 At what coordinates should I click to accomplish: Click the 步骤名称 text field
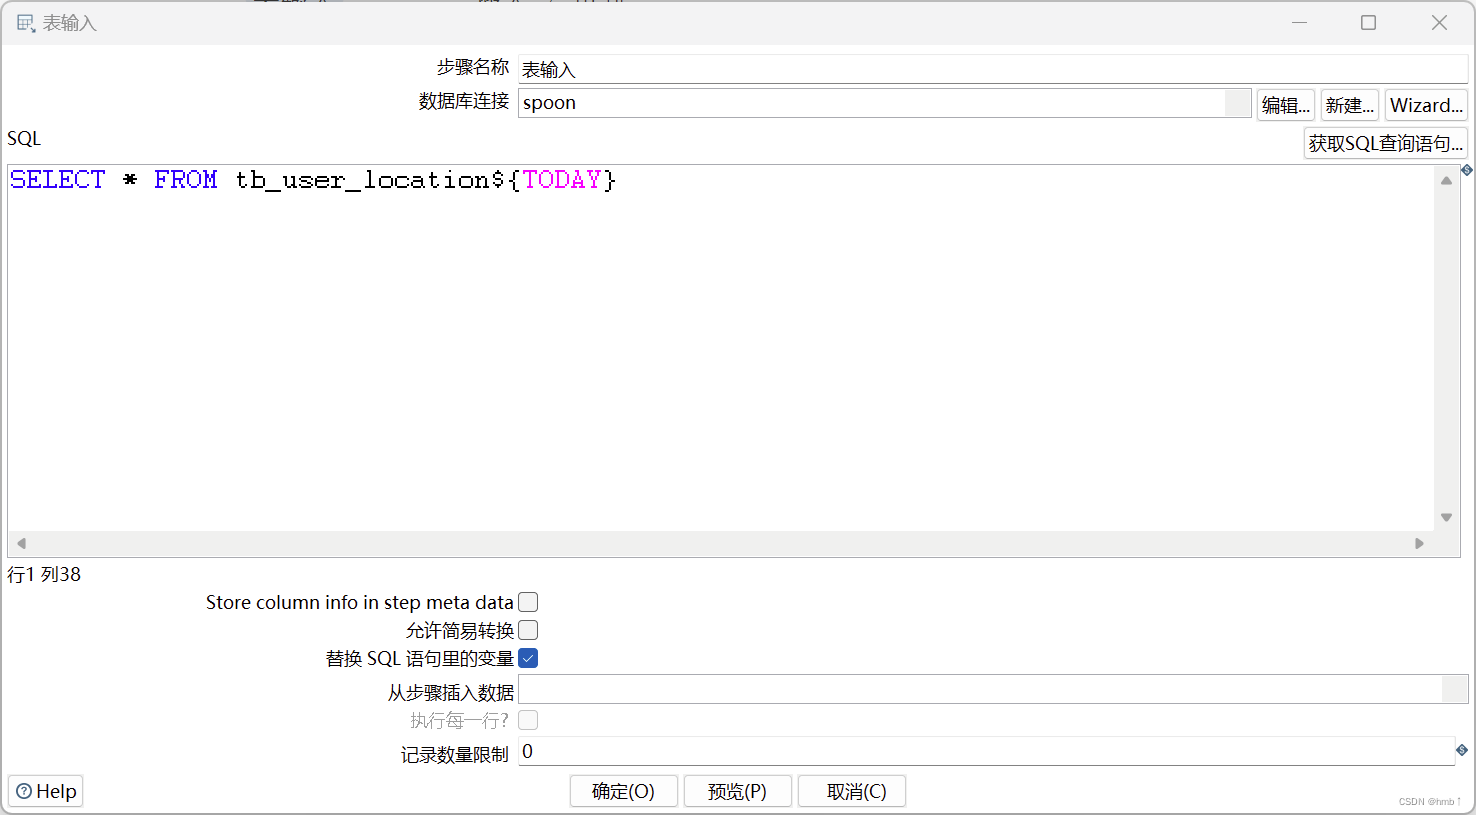993,69
